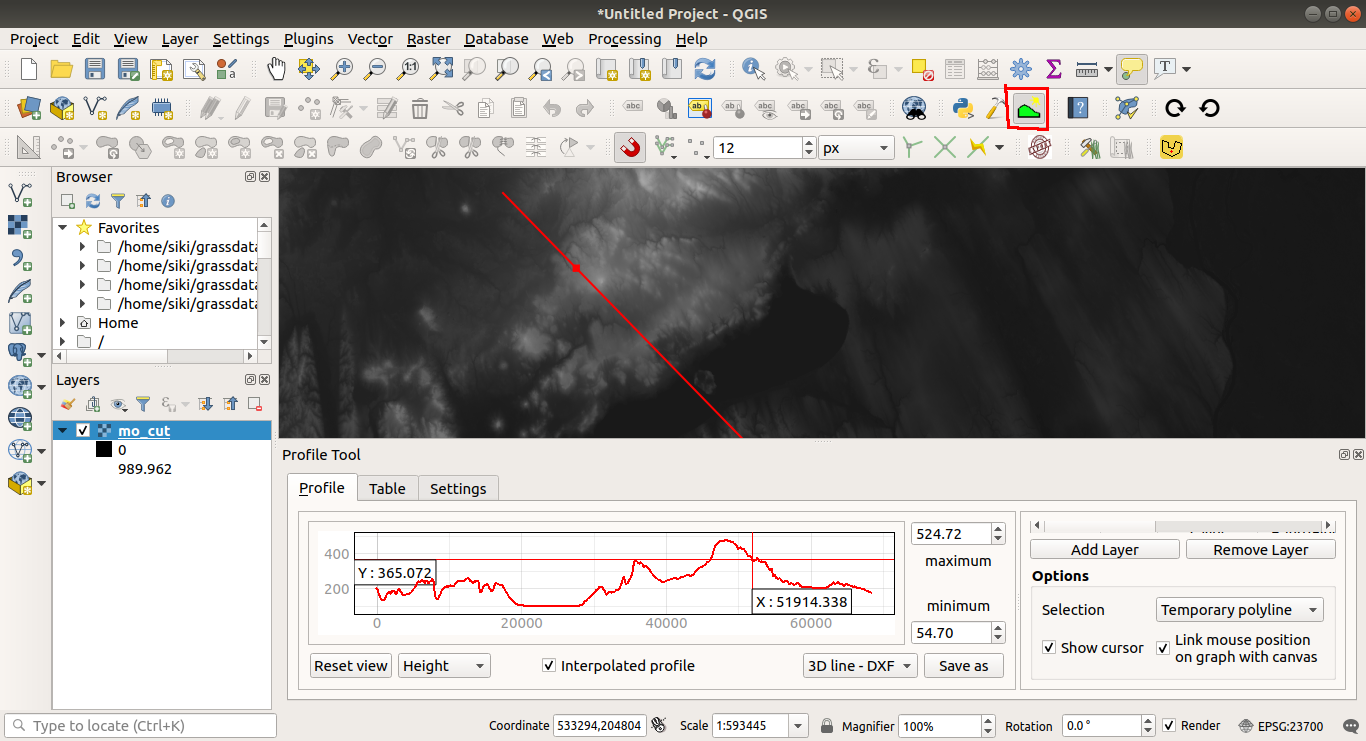
Task: Increase the maximum value spinner
Action: coord(997,529)
